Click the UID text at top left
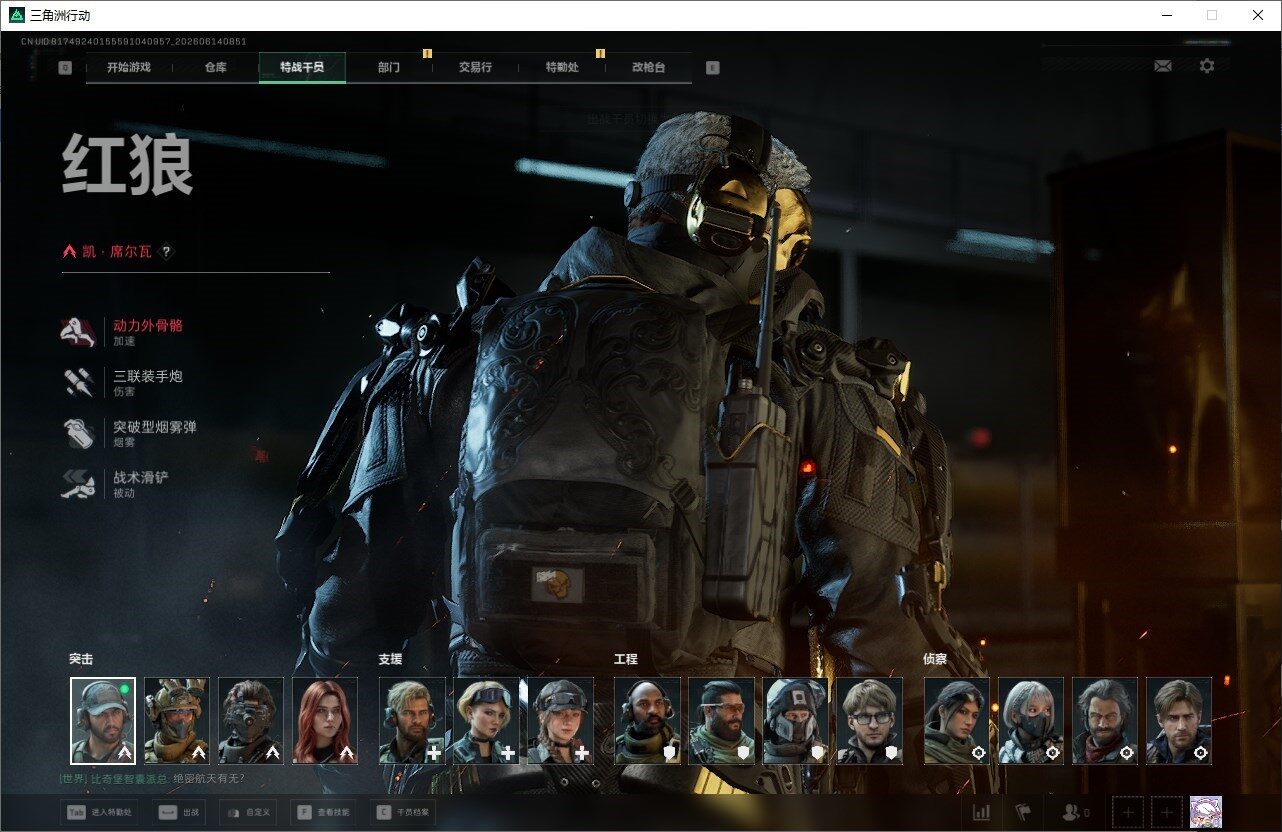 click(x=134, y=42)
